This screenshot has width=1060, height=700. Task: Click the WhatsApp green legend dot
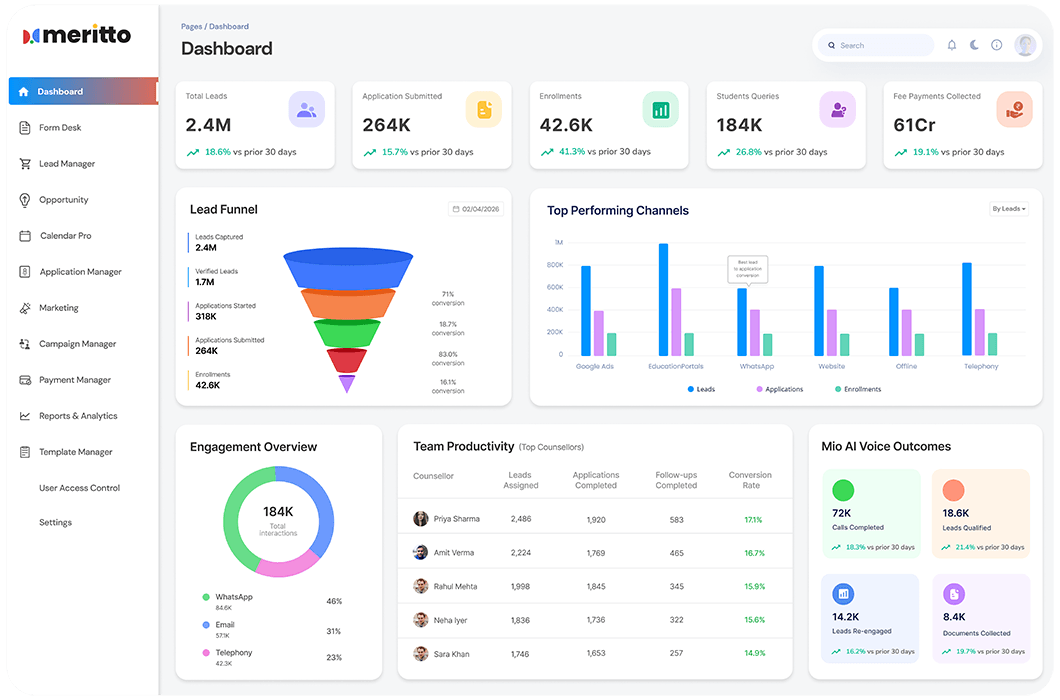click(206, 597)
